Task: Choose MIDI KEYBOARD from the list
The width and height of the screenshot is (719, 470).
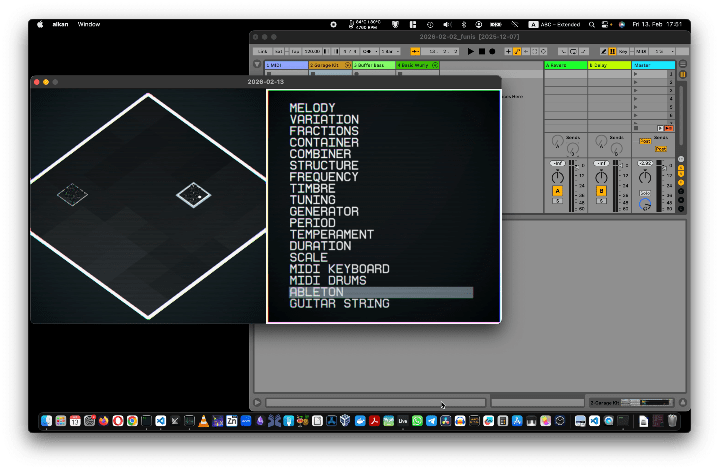Action: pyautogui.click(x=339, y=269)
